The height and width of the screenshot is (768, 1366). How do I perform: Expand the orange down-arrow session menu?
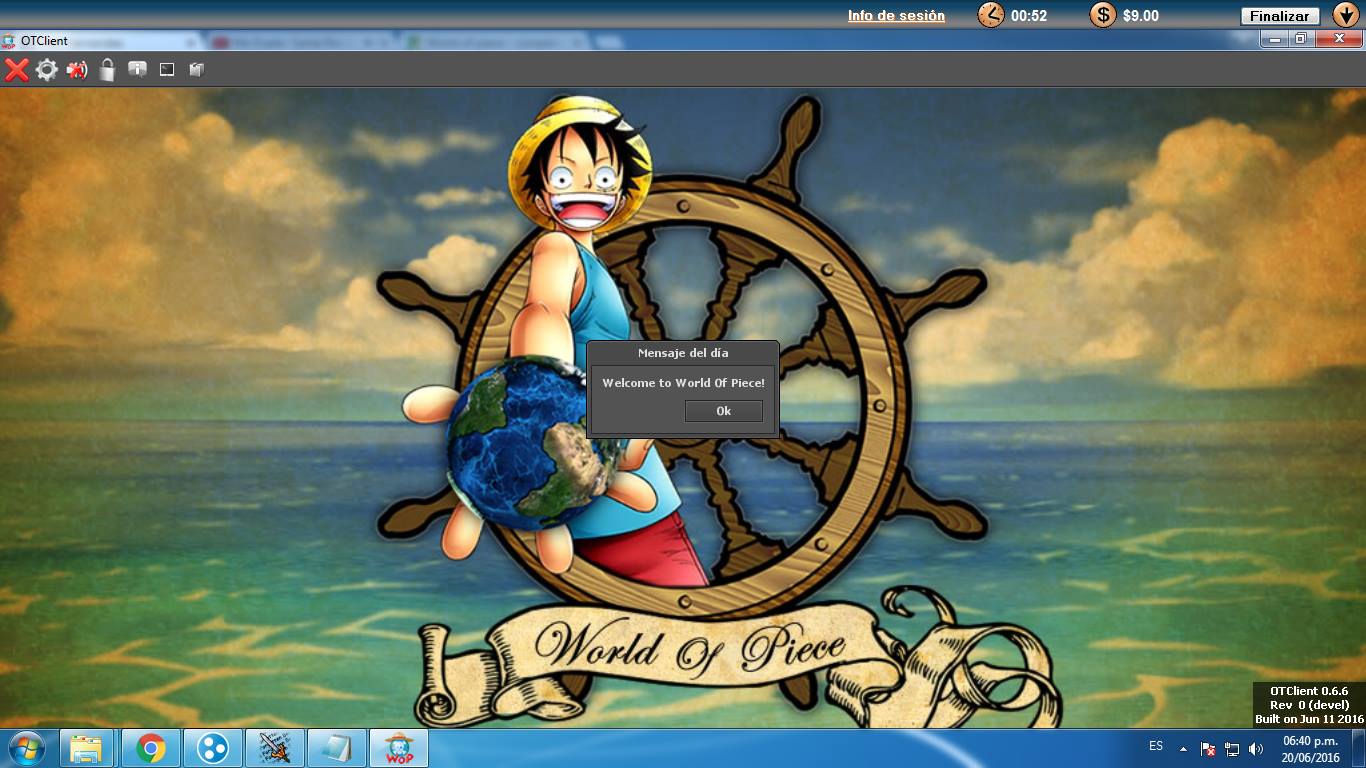click(x=1345, y=15)
